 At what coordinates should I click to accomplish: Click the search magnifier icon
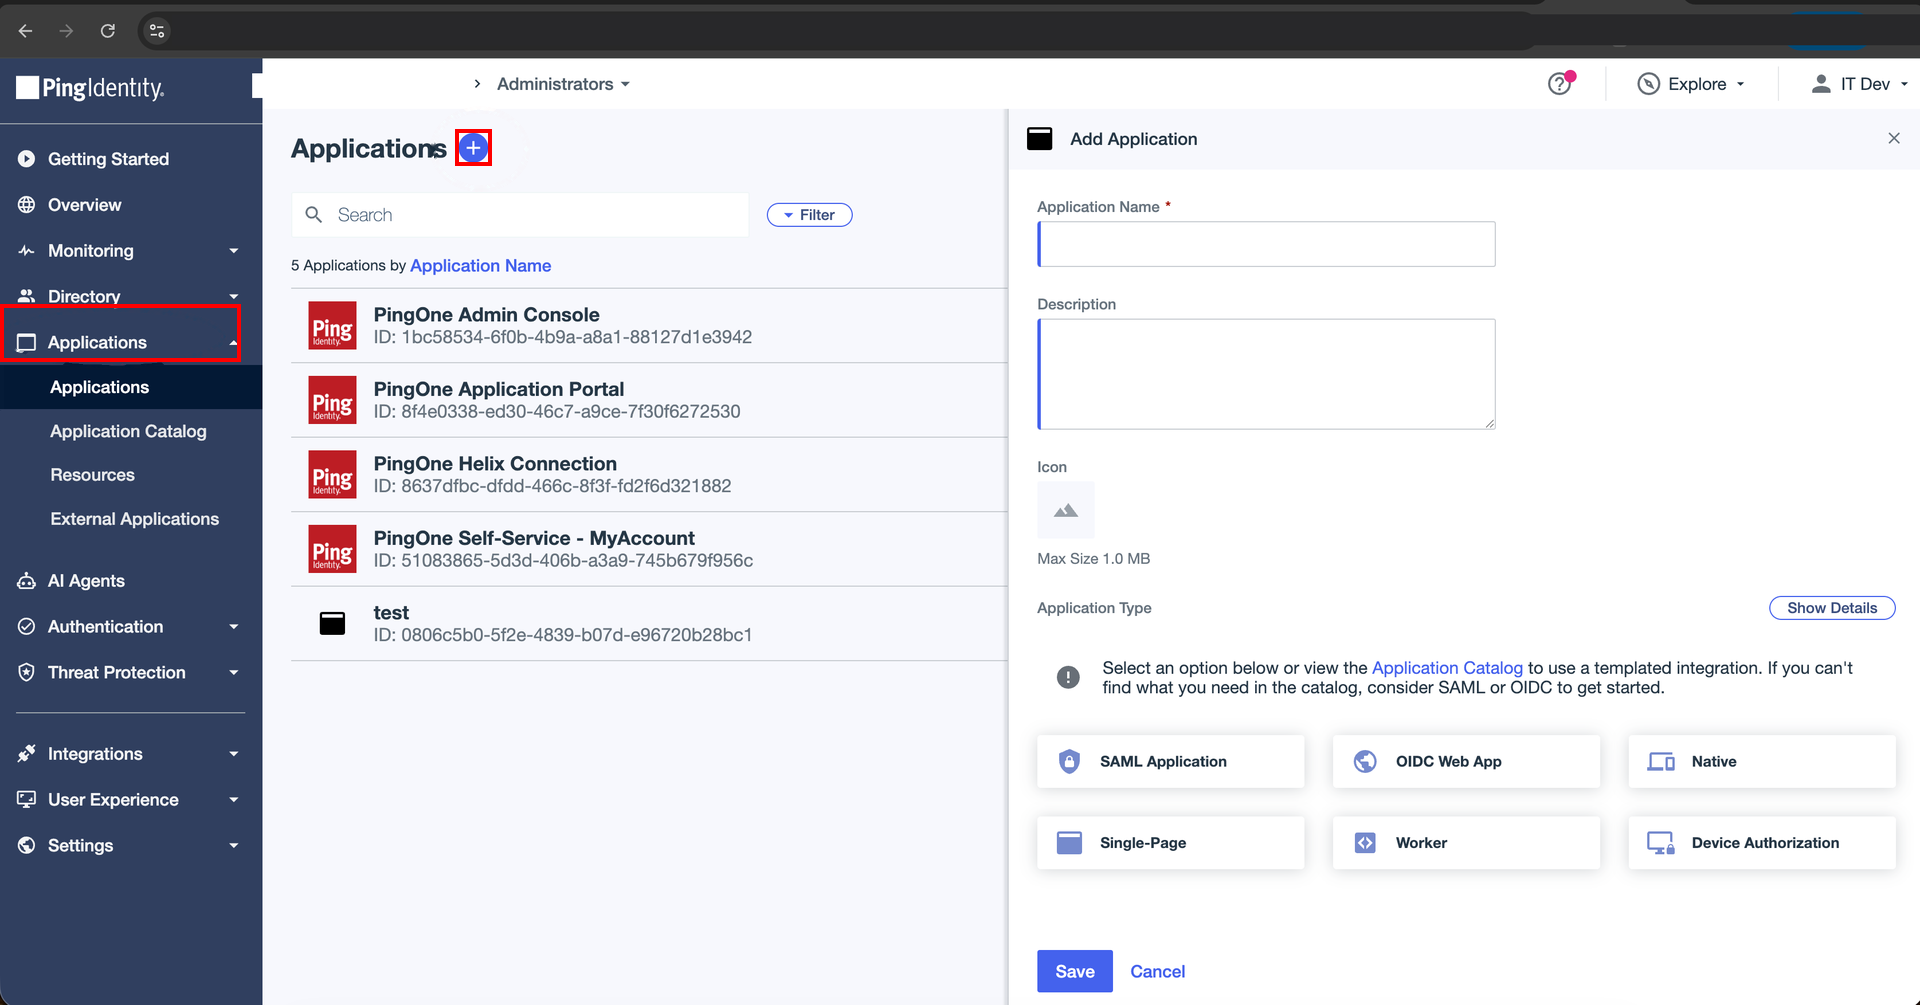pyautogui.click(x=314, y=215)
